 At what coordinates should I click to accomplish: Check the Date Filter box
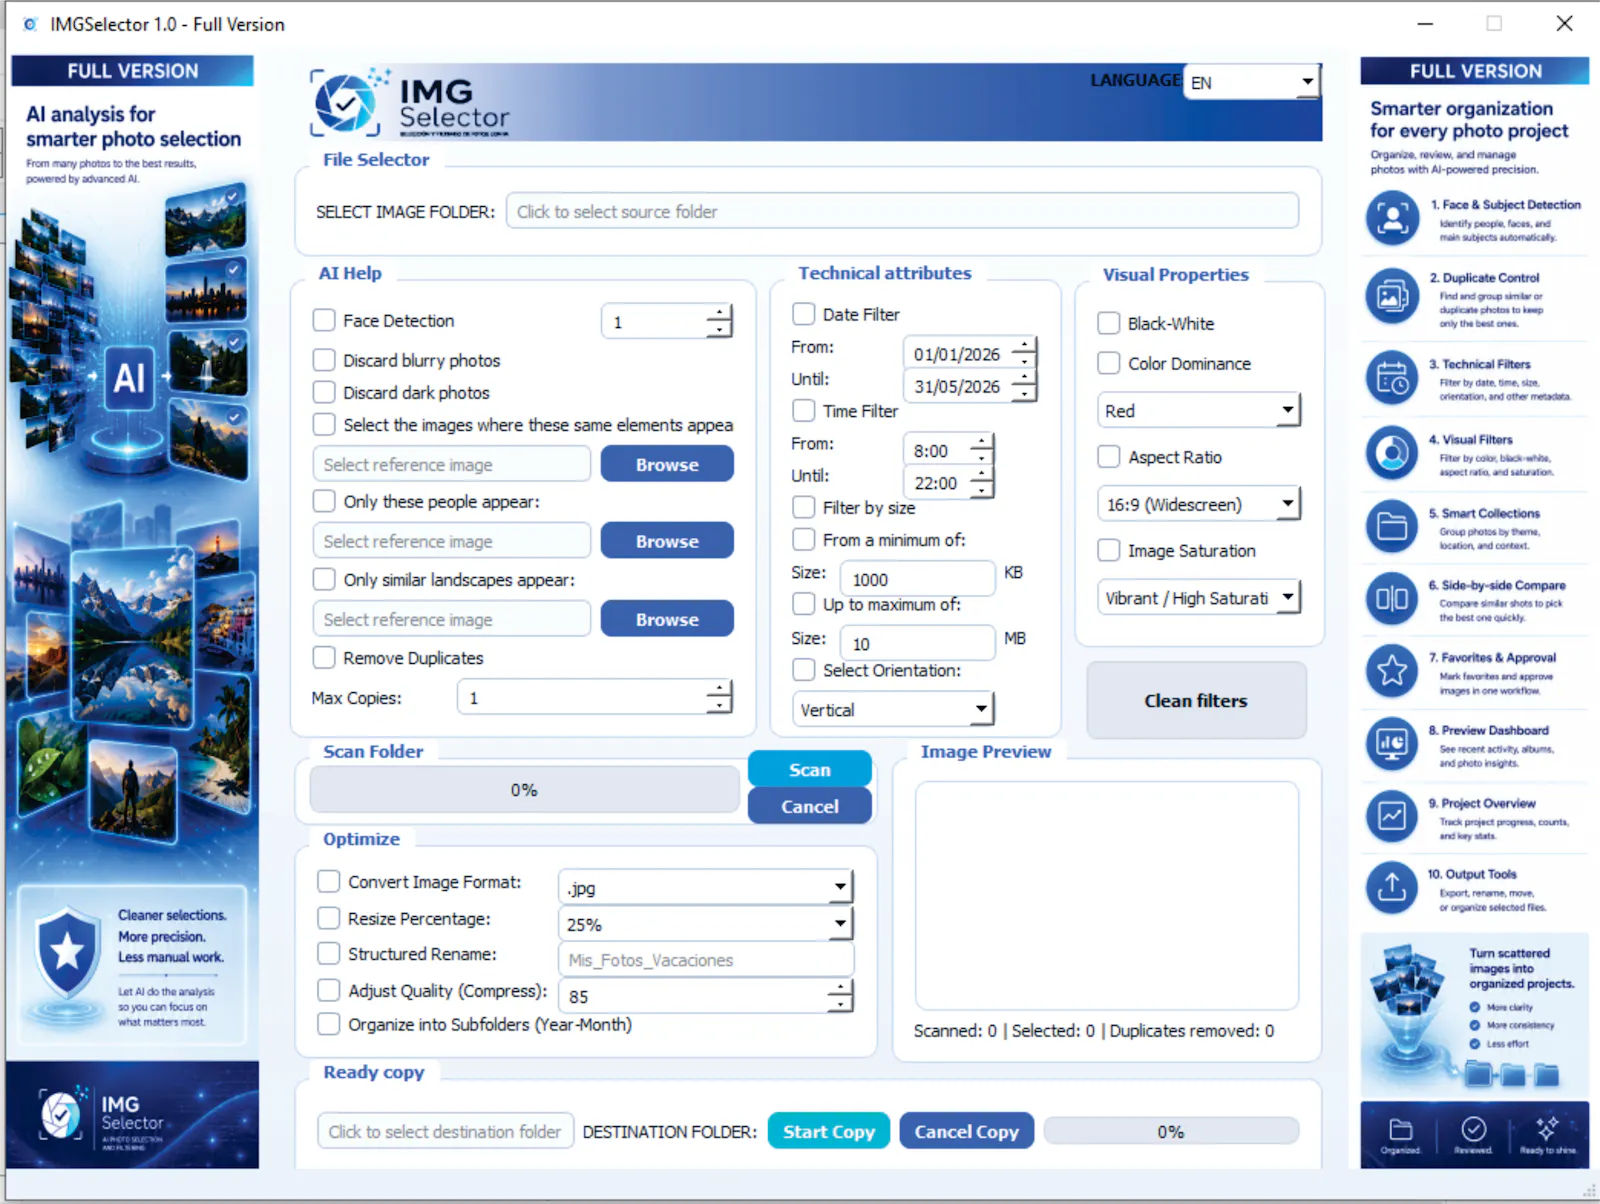click(803, 314)
